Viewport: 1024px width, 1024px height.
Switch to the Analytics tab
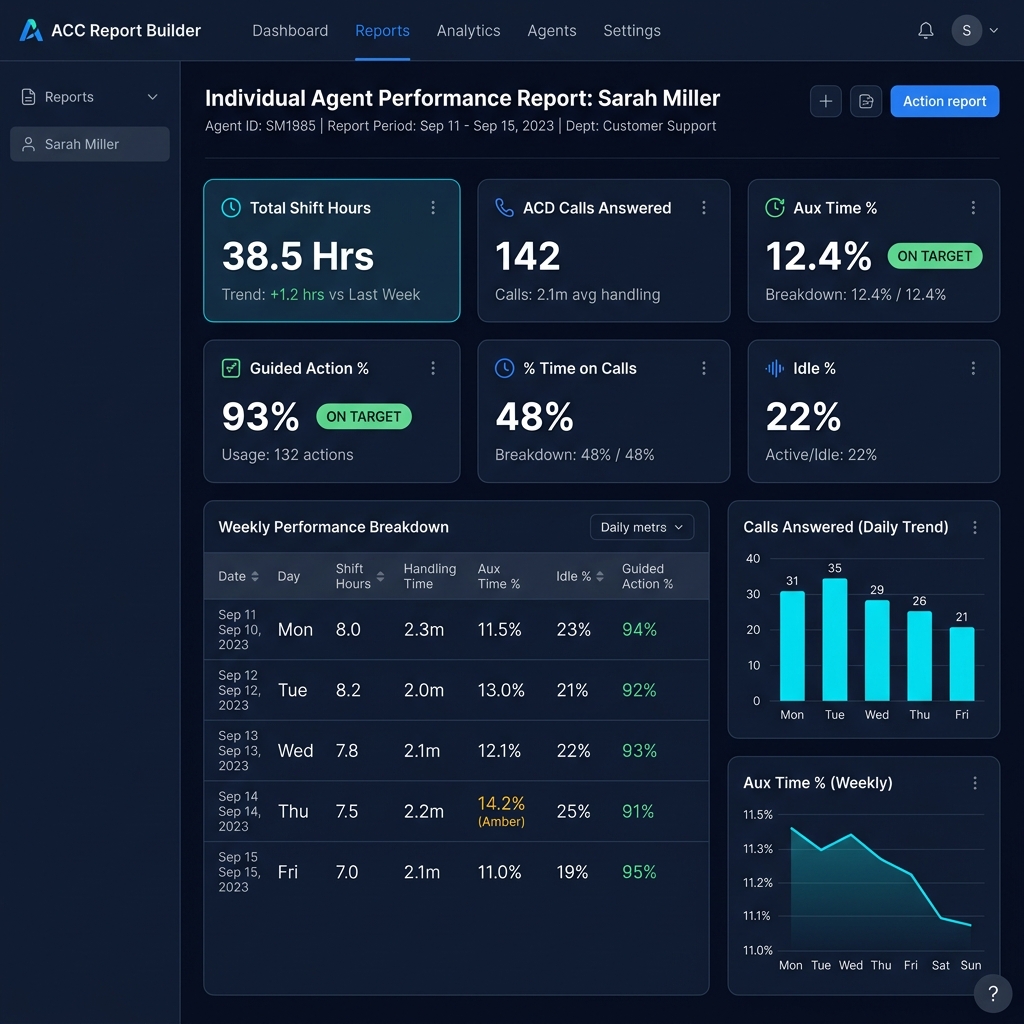point(468,31)
